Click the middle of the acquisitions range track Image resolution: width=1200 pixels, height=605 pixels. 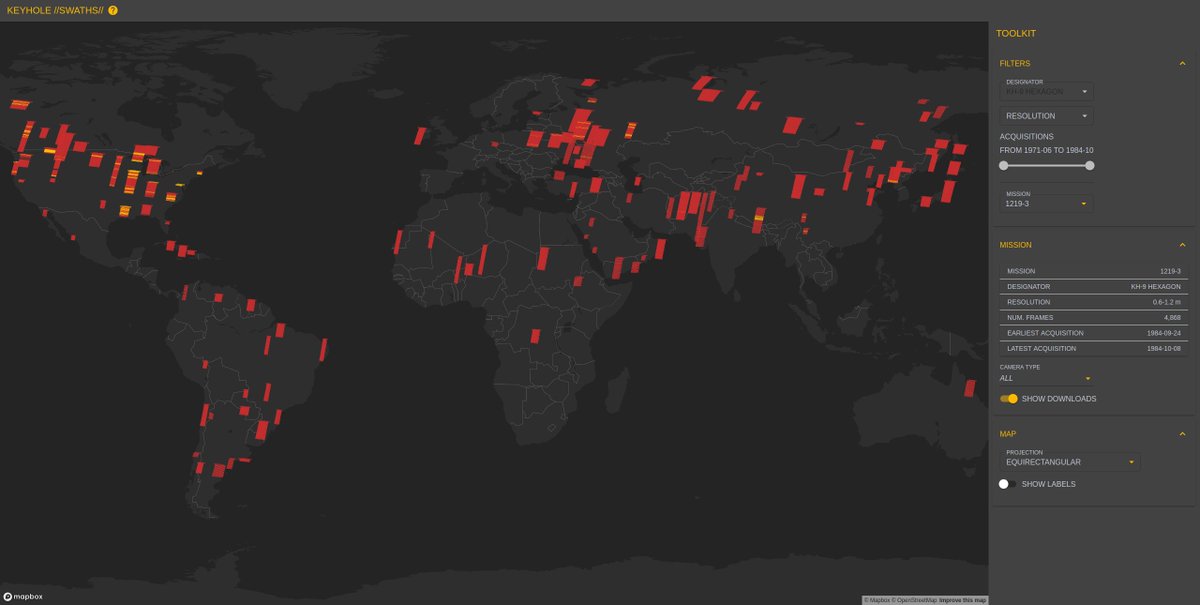[x=1046, y=166]
